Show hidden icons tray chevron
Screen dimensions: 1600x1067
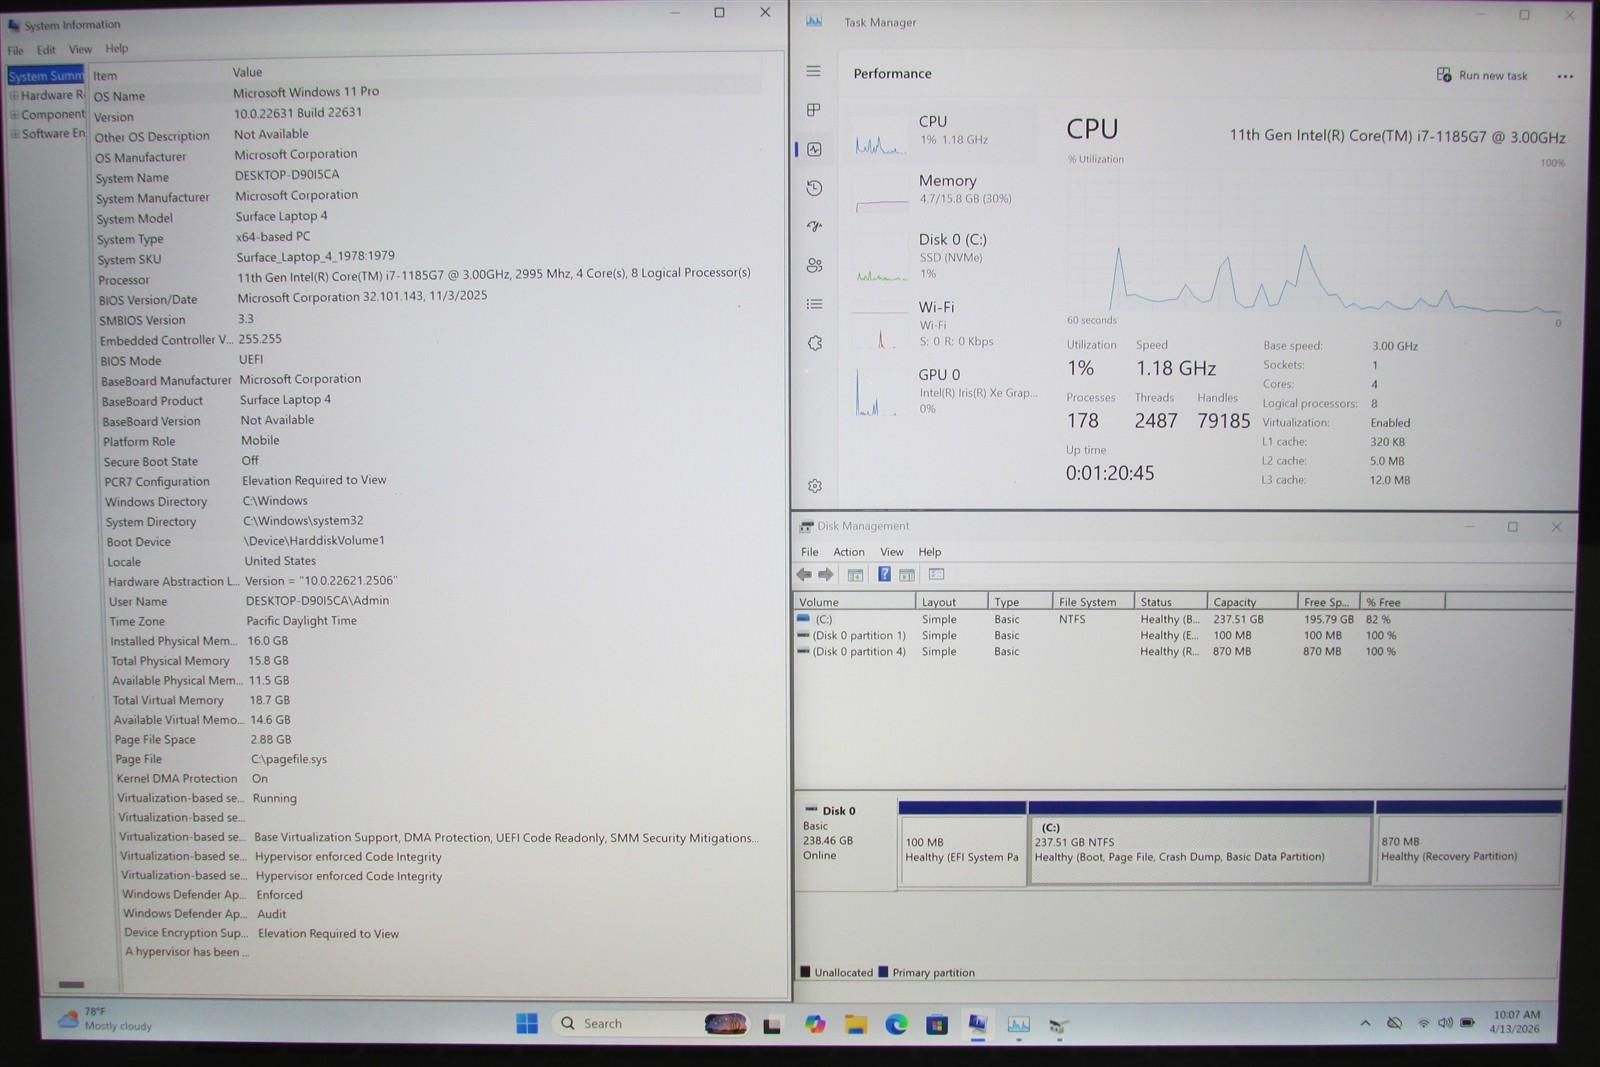[1365, 1023]
